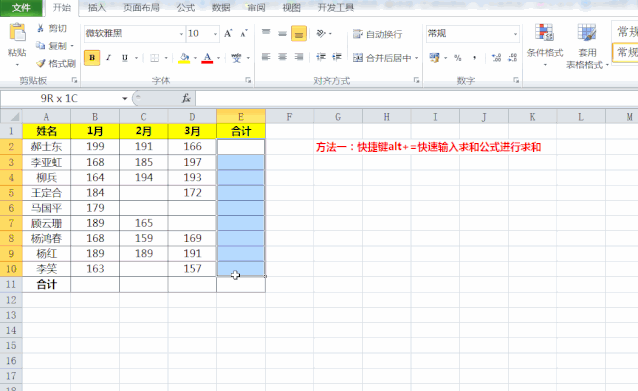The width and height of the screenshot is (638, 391).
Task: Select the Format Painter brush
Action: 41,63
